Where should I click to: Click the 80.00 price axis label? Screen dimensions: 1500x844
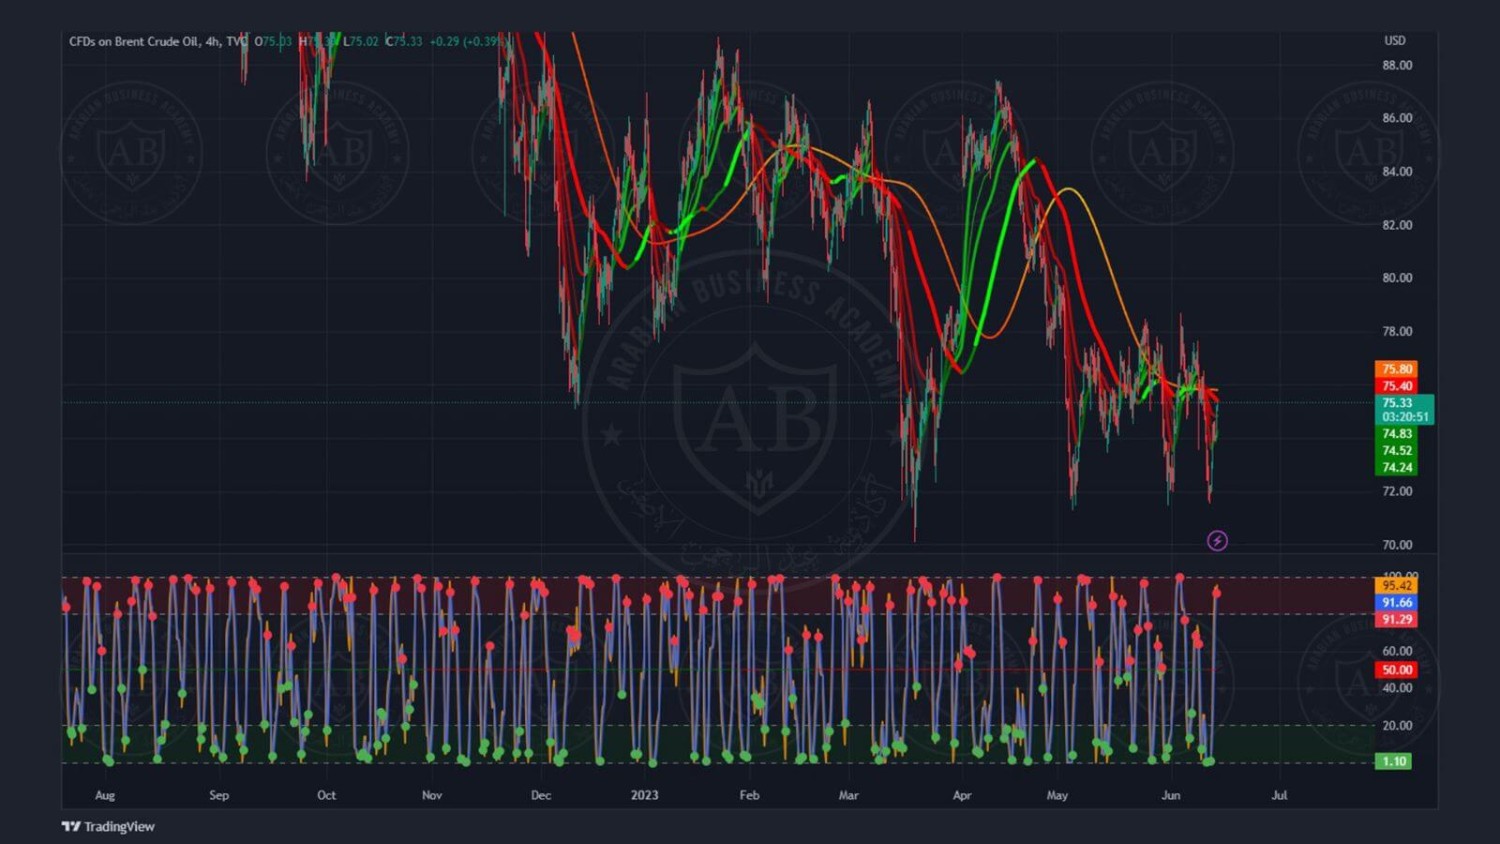1397,278
